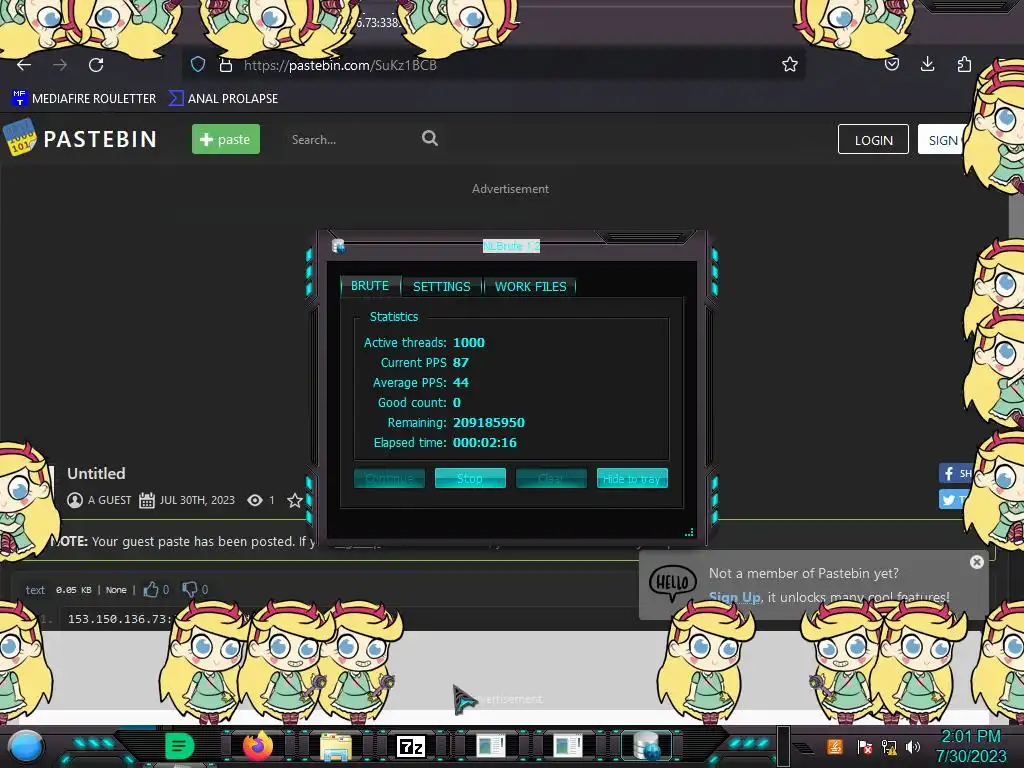Click the Pastebin address bar URL
Viewport: 1024px width, 768px height.
[340, 65]
